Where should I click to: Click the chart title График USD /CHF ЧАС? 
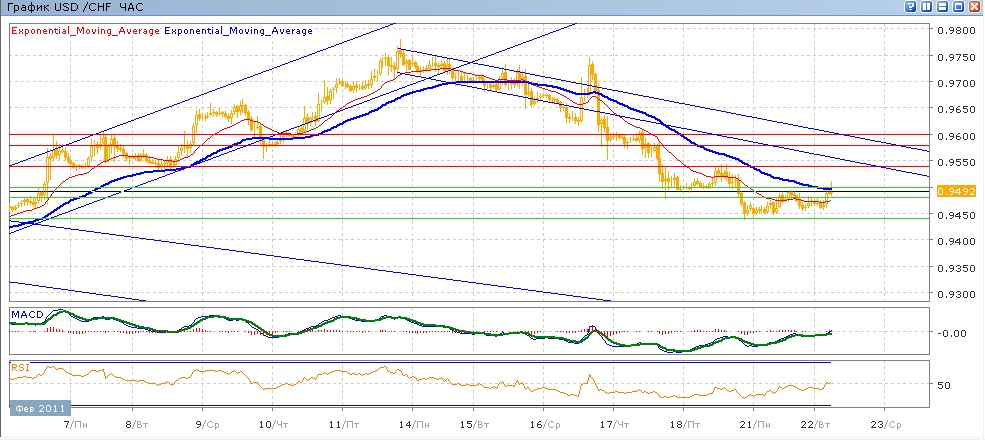75,9
